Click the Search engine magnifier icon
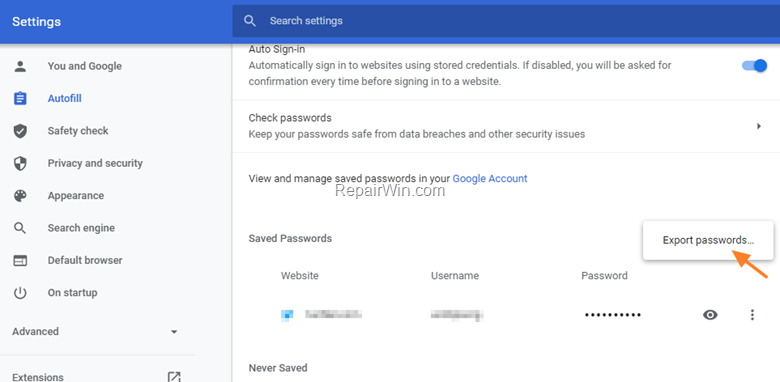Image resolution: width=780 pixels, height=382 pixels. pyautogui.click(x=20, y=228)
